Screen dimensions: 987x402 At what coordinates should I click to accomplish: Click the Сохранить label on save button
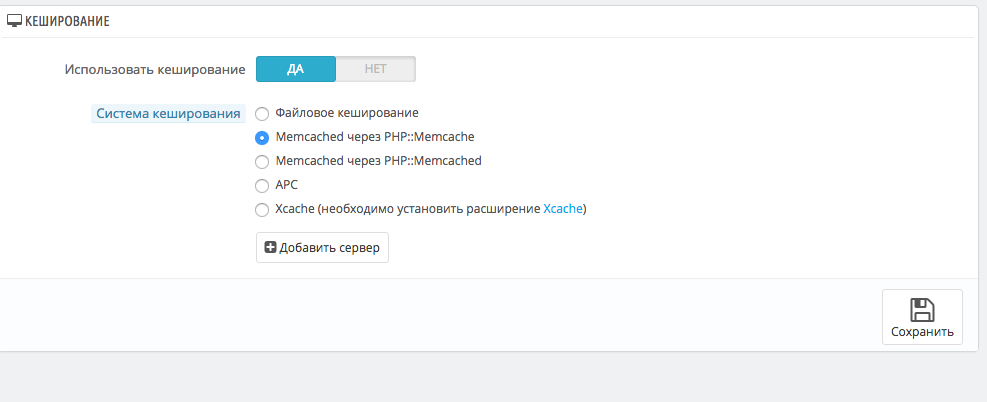coord(922,332)
